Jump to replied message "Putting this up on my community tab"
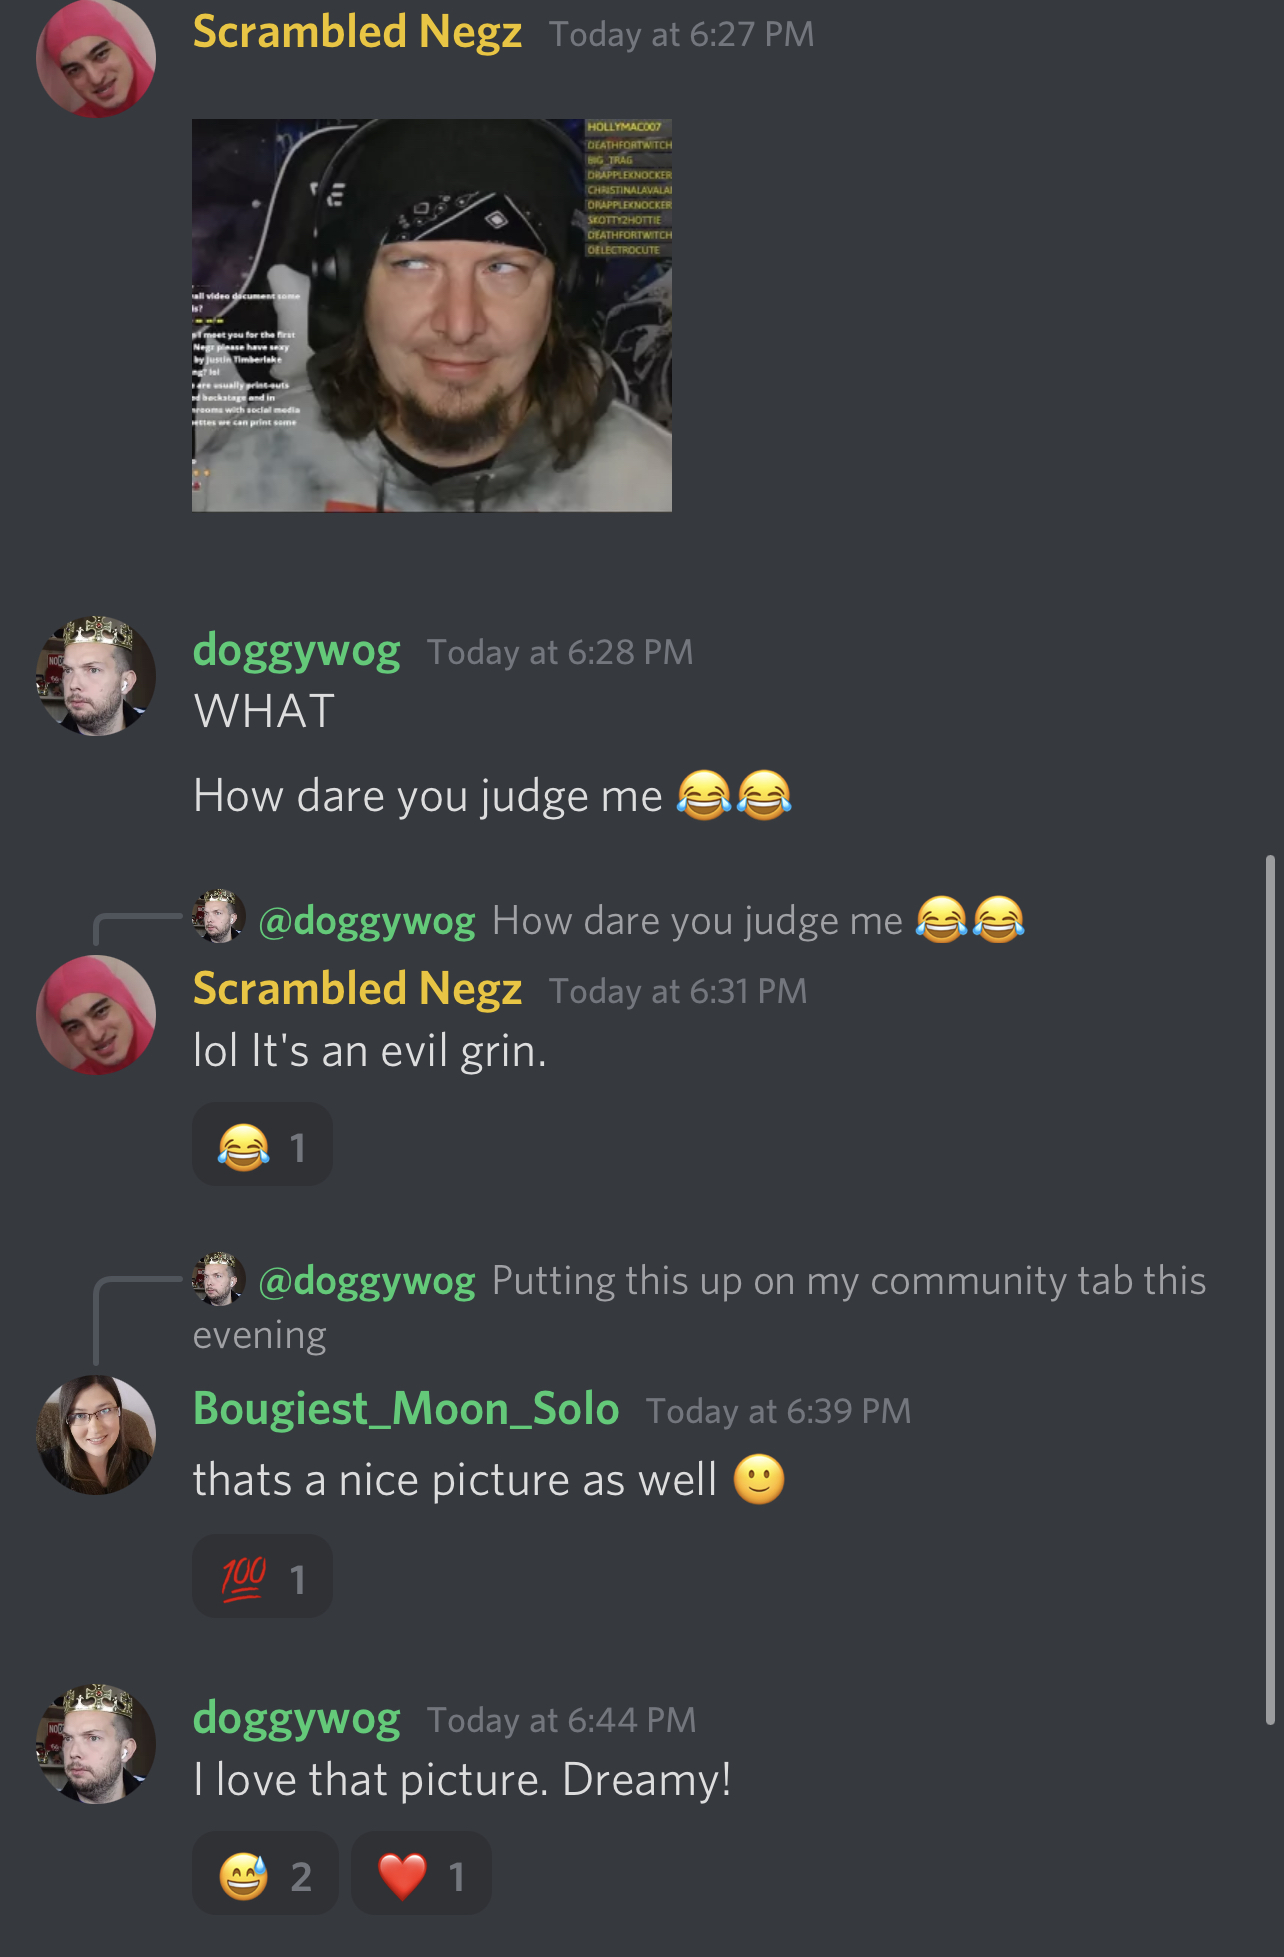Viewport: 1284px width, 1957px height. coord(700,1307)
